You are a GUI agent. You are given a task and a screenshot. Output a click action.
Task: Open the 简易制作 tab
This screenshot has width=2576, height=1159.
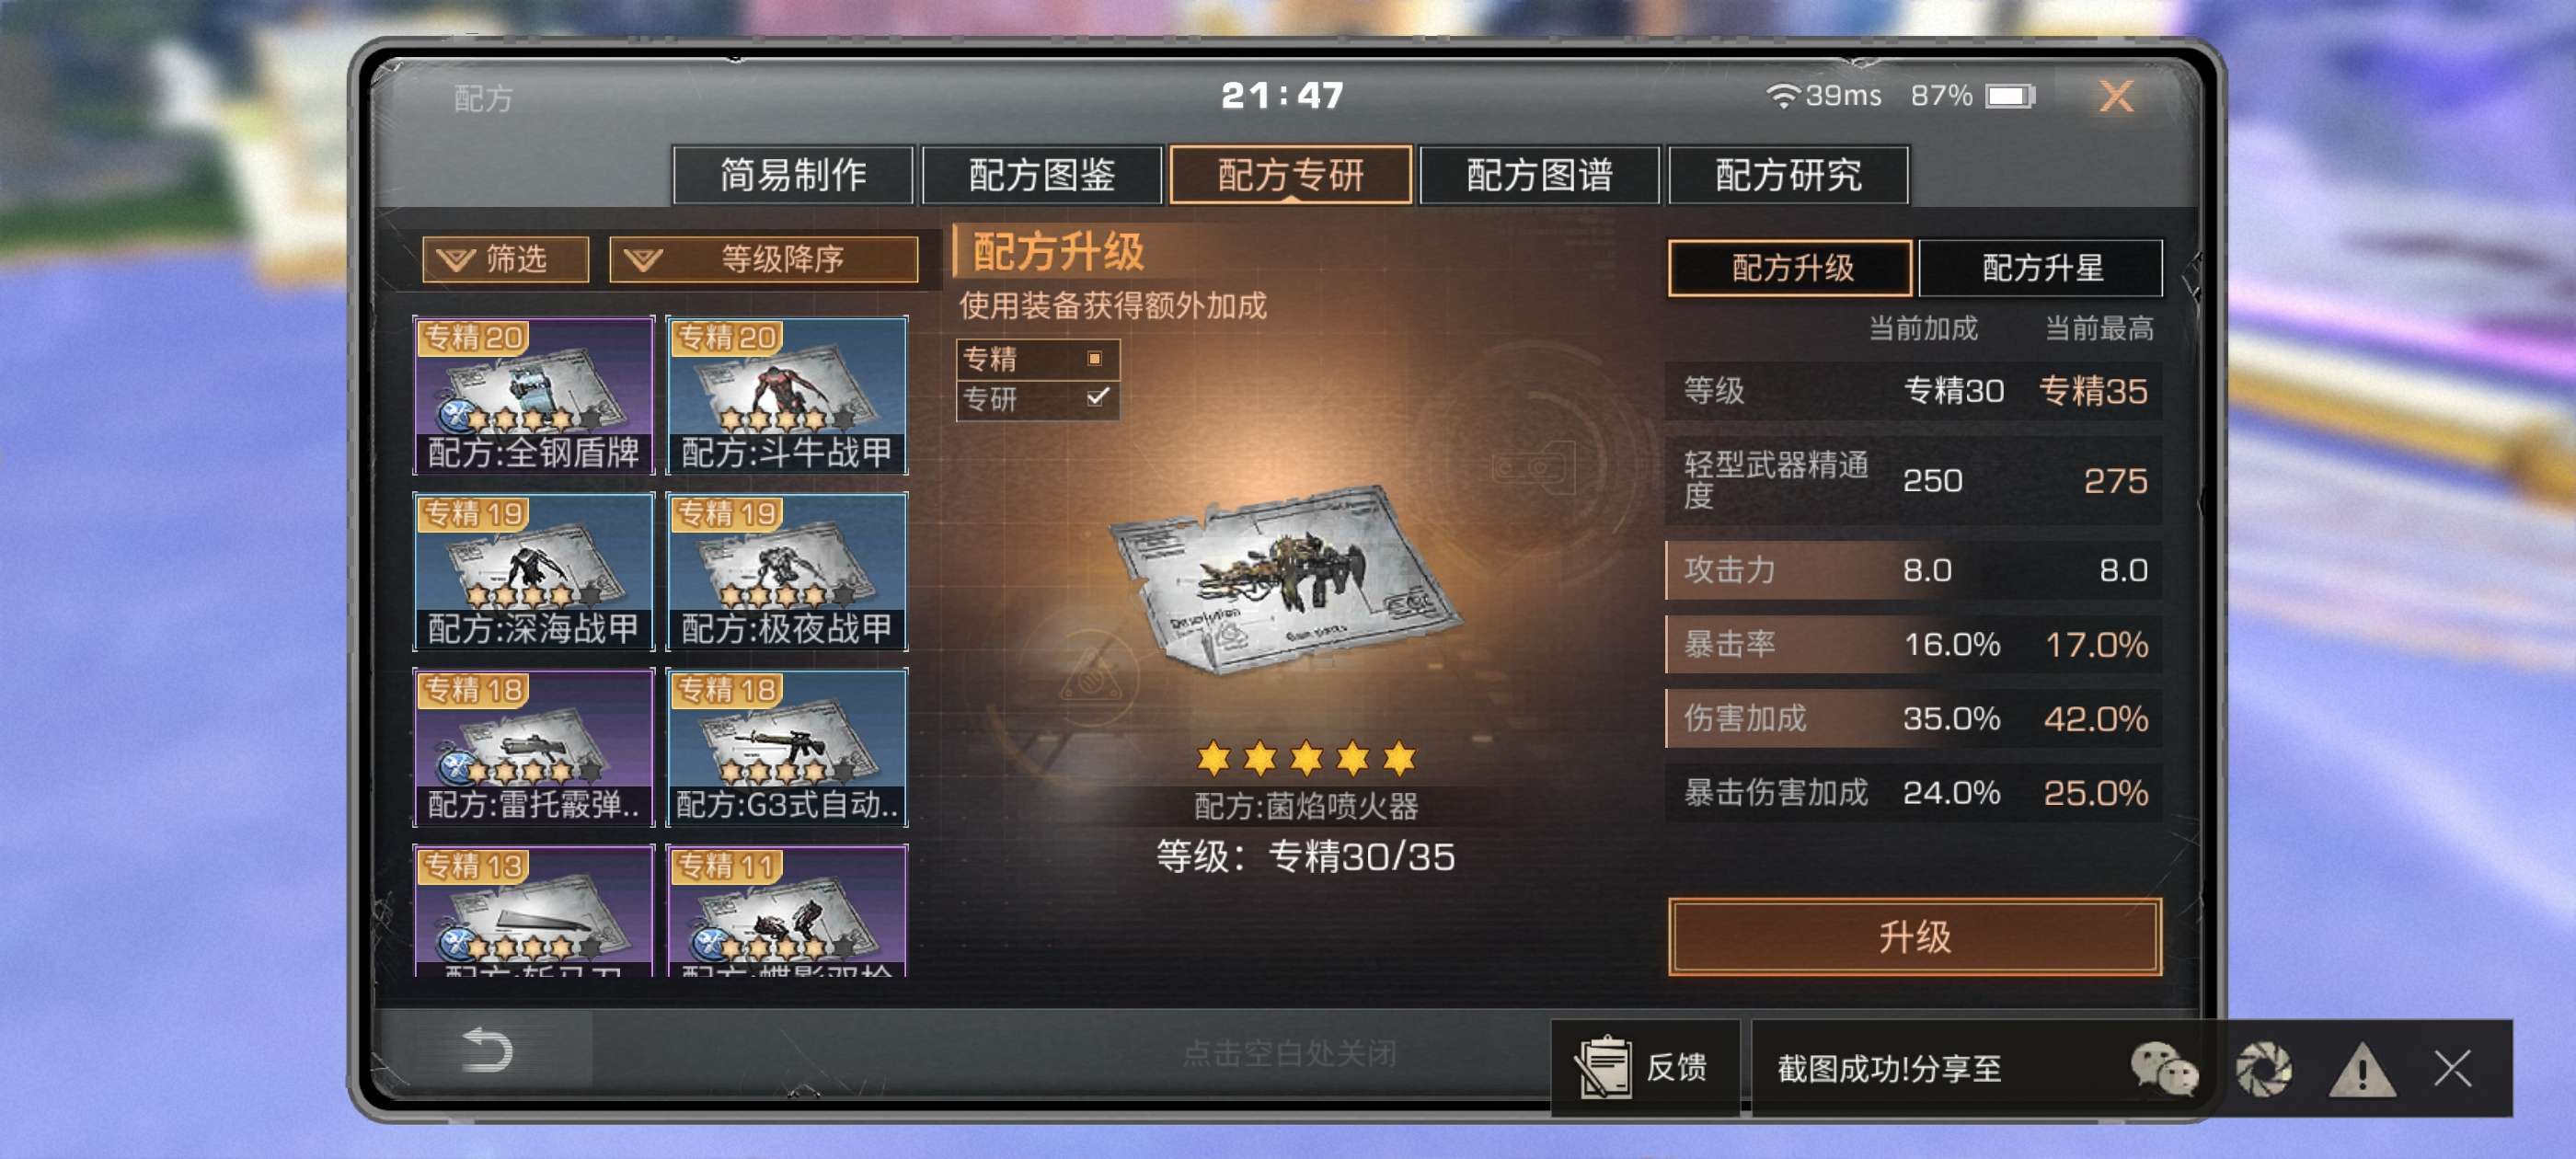point(793,175)
